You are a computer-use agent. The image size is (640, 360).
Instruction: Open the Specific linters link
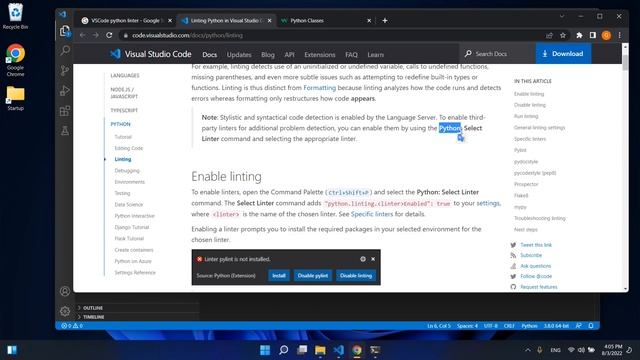click(372, 214)
